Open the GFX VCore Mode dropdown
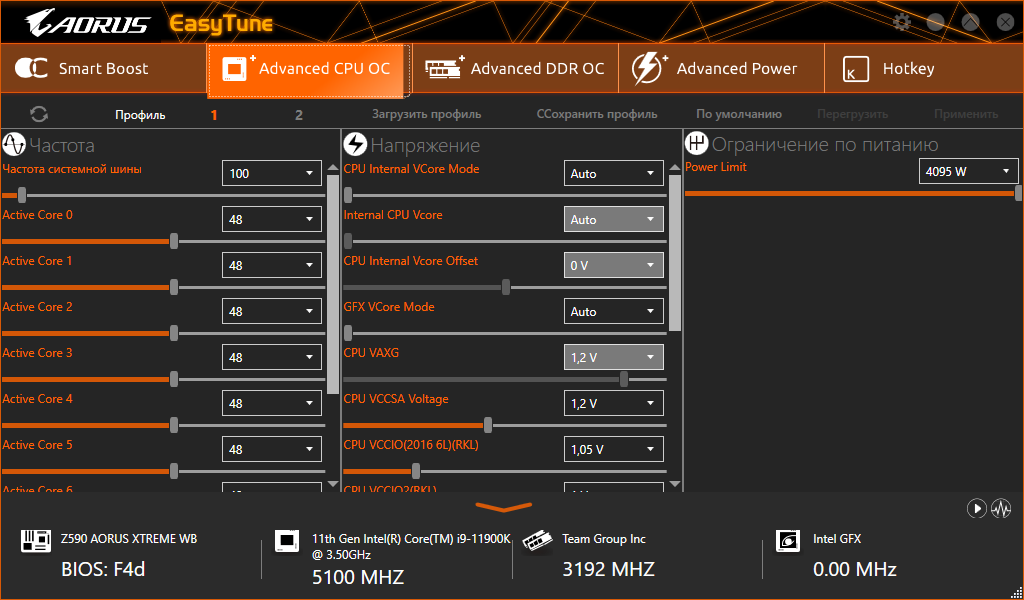 coord(614,311)
